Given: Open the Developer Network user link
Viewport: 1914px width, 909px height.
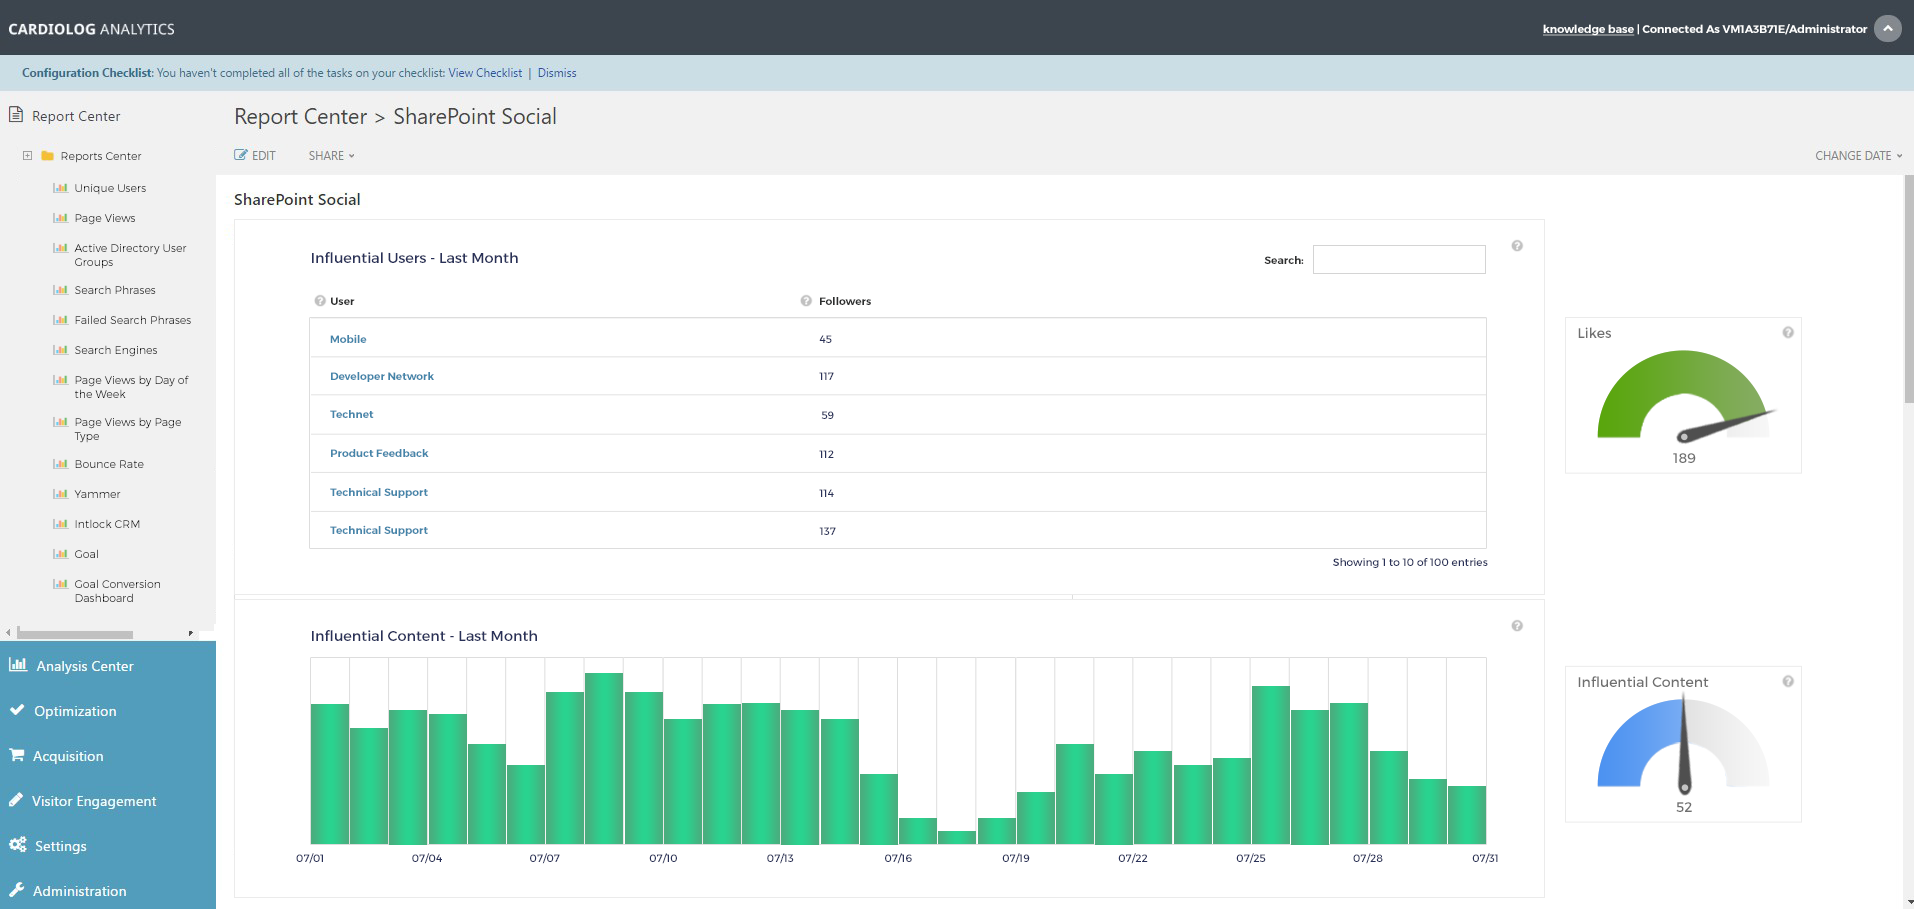Looking at the screenshot, I should (x=382, y=376).
